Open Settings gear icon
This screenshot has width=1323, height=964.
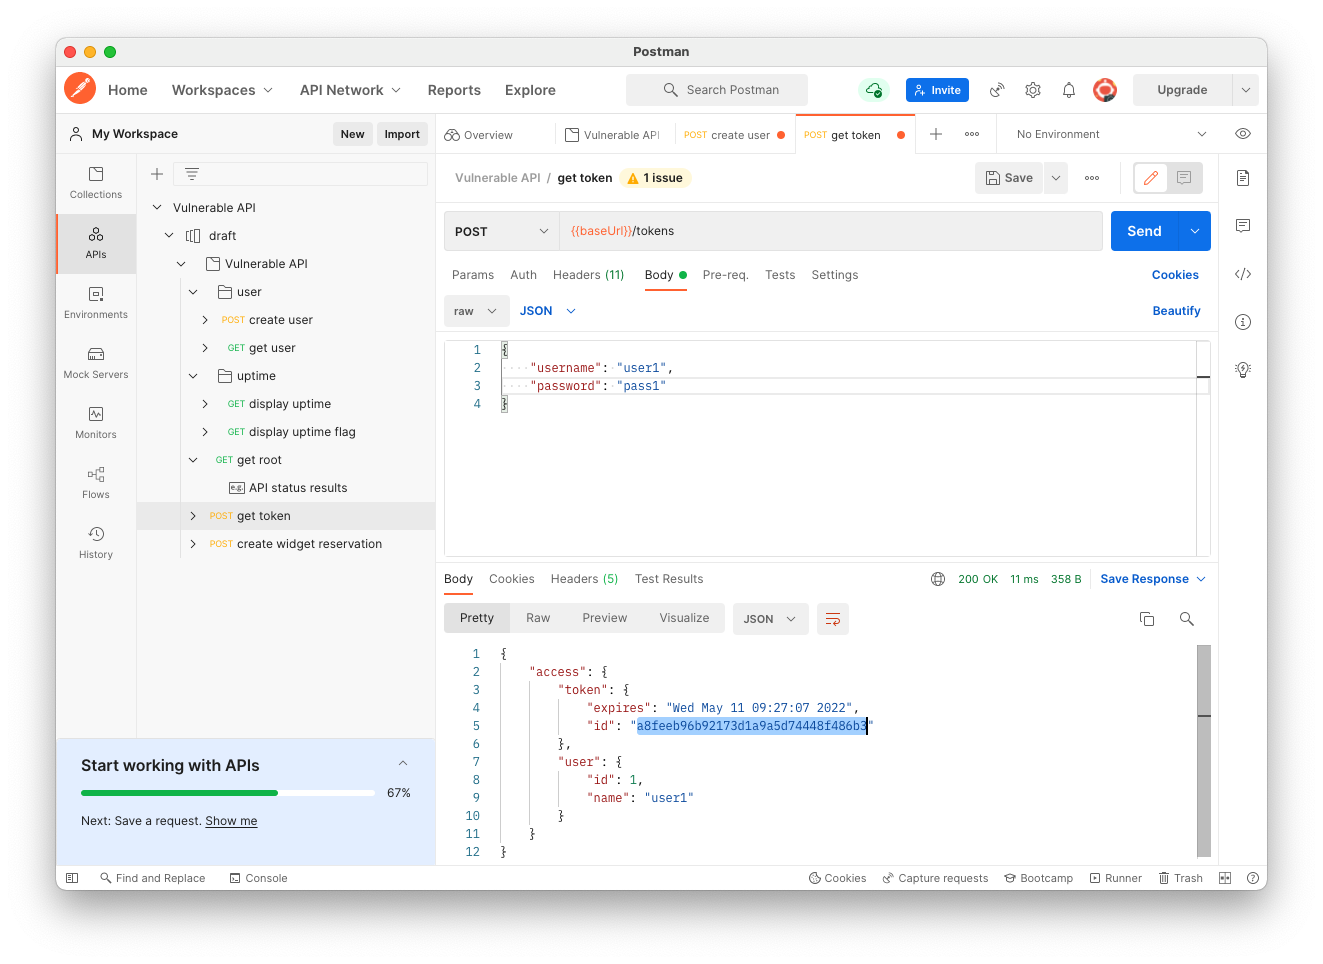(1033, 90)
